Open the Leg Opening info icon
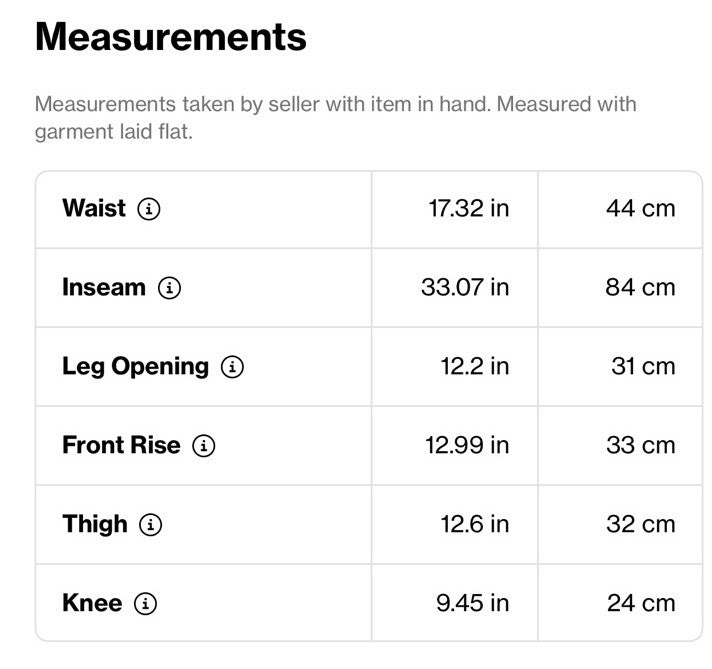This screenshot has height=669, width=712. coord(232,367)
